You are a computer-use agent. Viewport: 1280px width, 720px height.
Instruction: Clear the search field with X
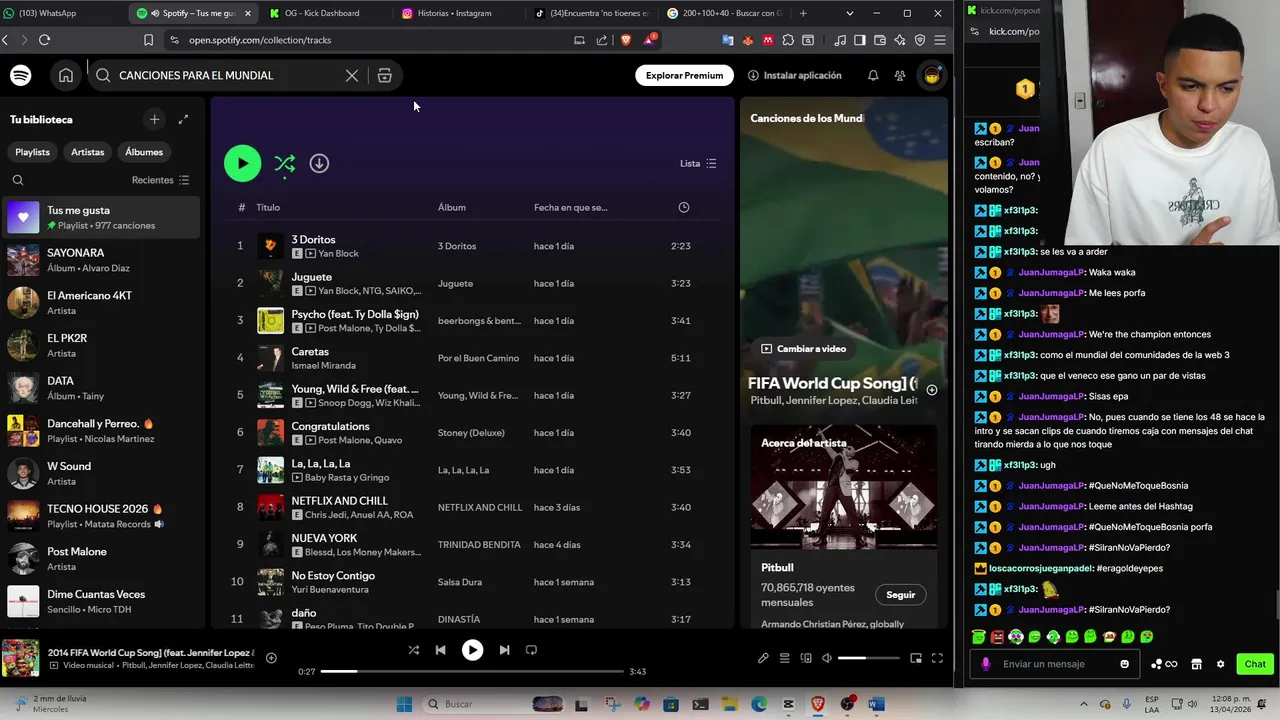(352, 75)
